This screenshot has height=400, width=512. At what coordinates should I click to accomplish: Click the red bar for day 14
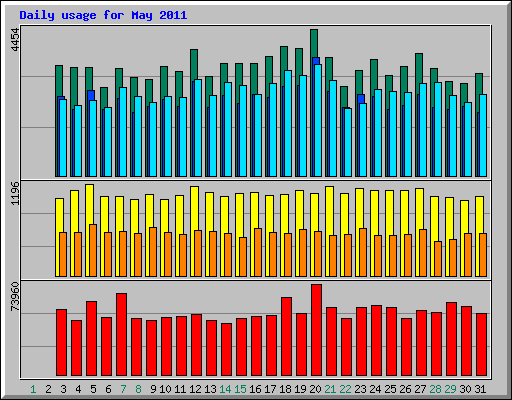(226, 350)
